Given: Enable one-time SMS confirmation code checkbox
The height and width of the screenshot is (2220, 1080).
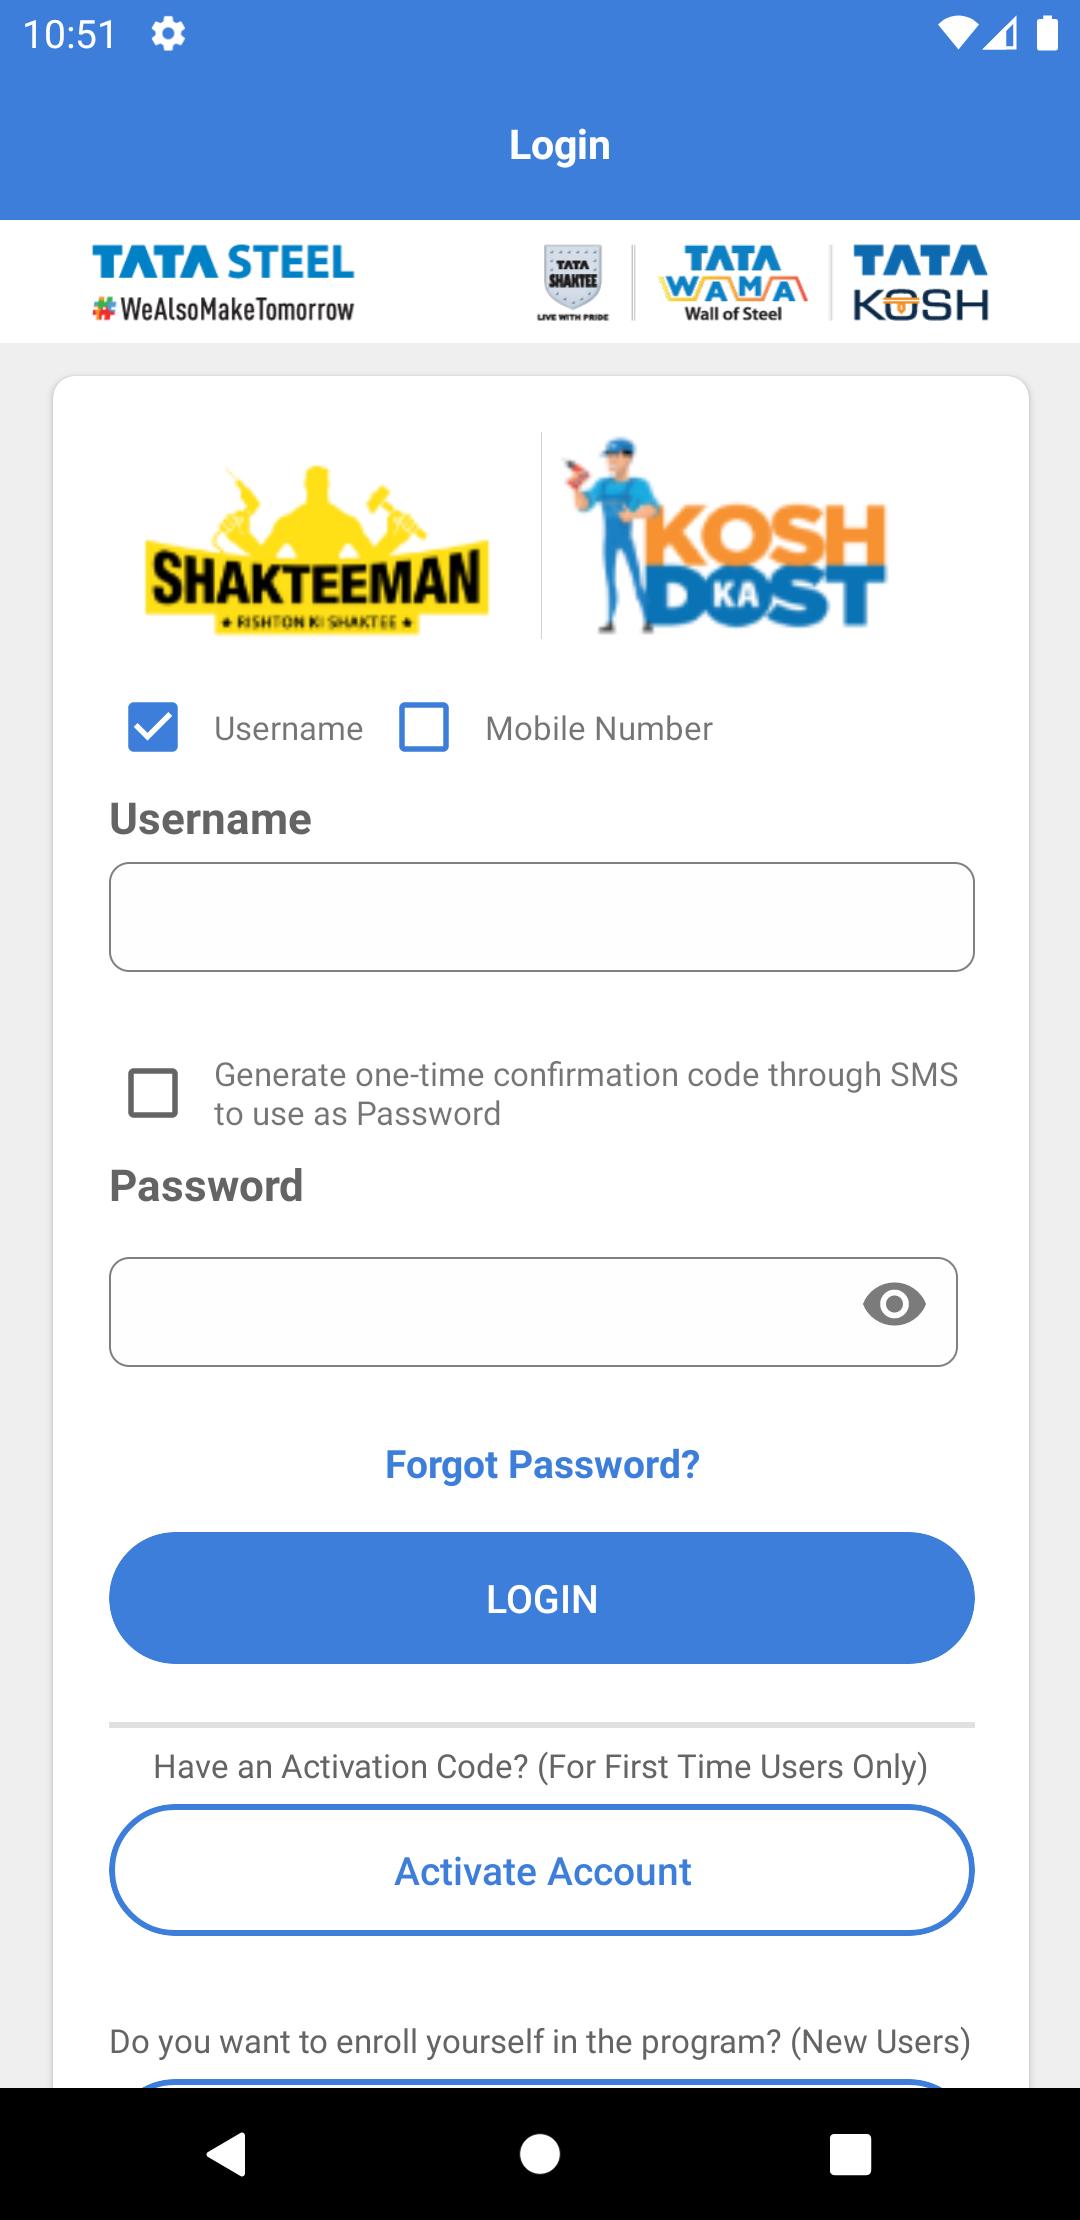Looking at the screenshot, I should coord(153,1093).
